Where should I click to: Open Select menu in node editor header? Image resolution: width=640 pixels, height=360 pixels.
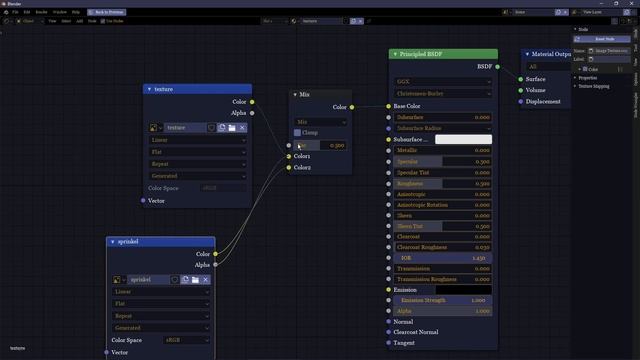point(66,21)
